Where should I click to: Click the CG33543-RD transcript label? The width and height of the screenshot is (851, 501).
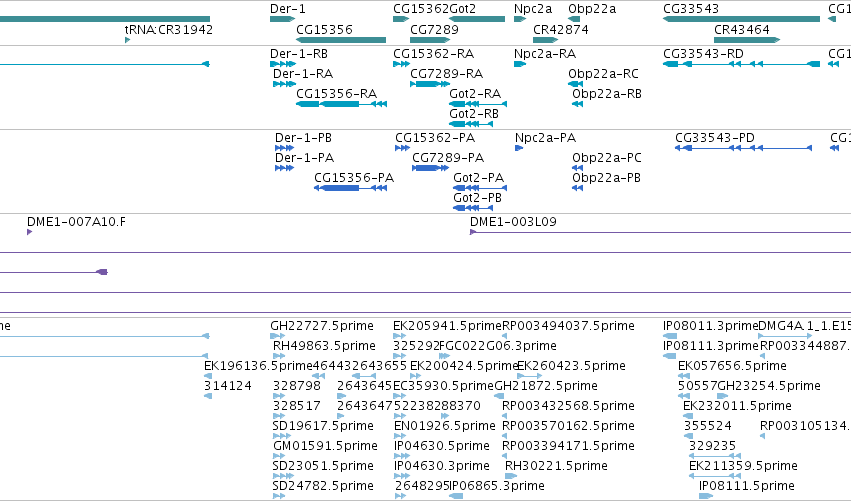703,54
